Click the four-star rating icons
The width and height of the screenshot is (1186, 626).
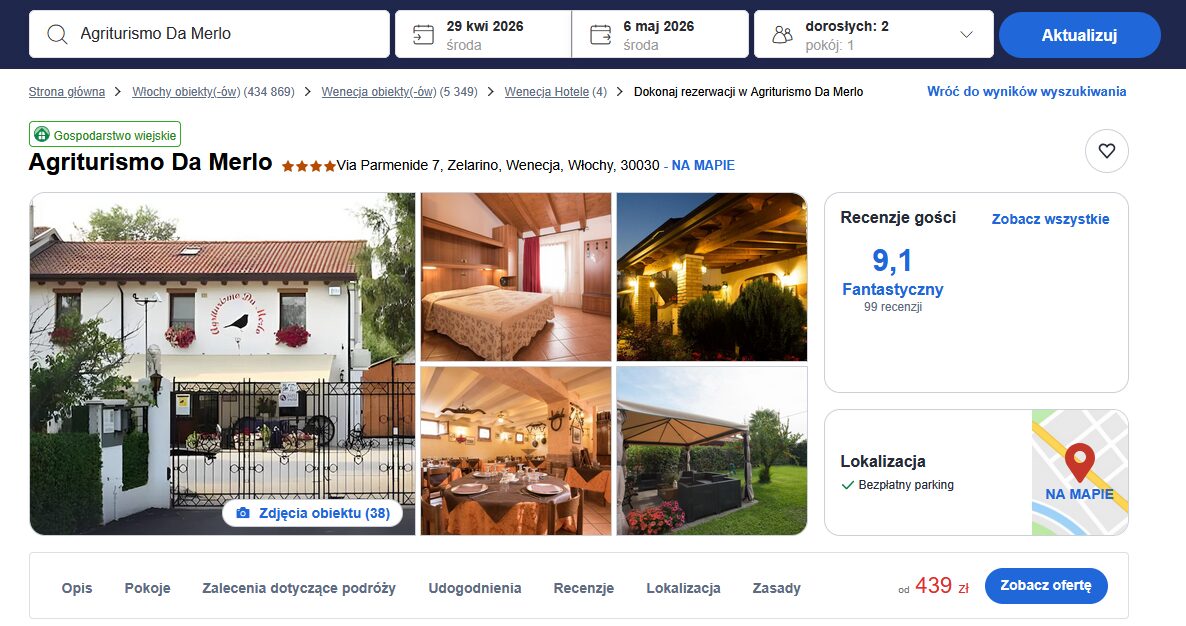tap(309, 166)
